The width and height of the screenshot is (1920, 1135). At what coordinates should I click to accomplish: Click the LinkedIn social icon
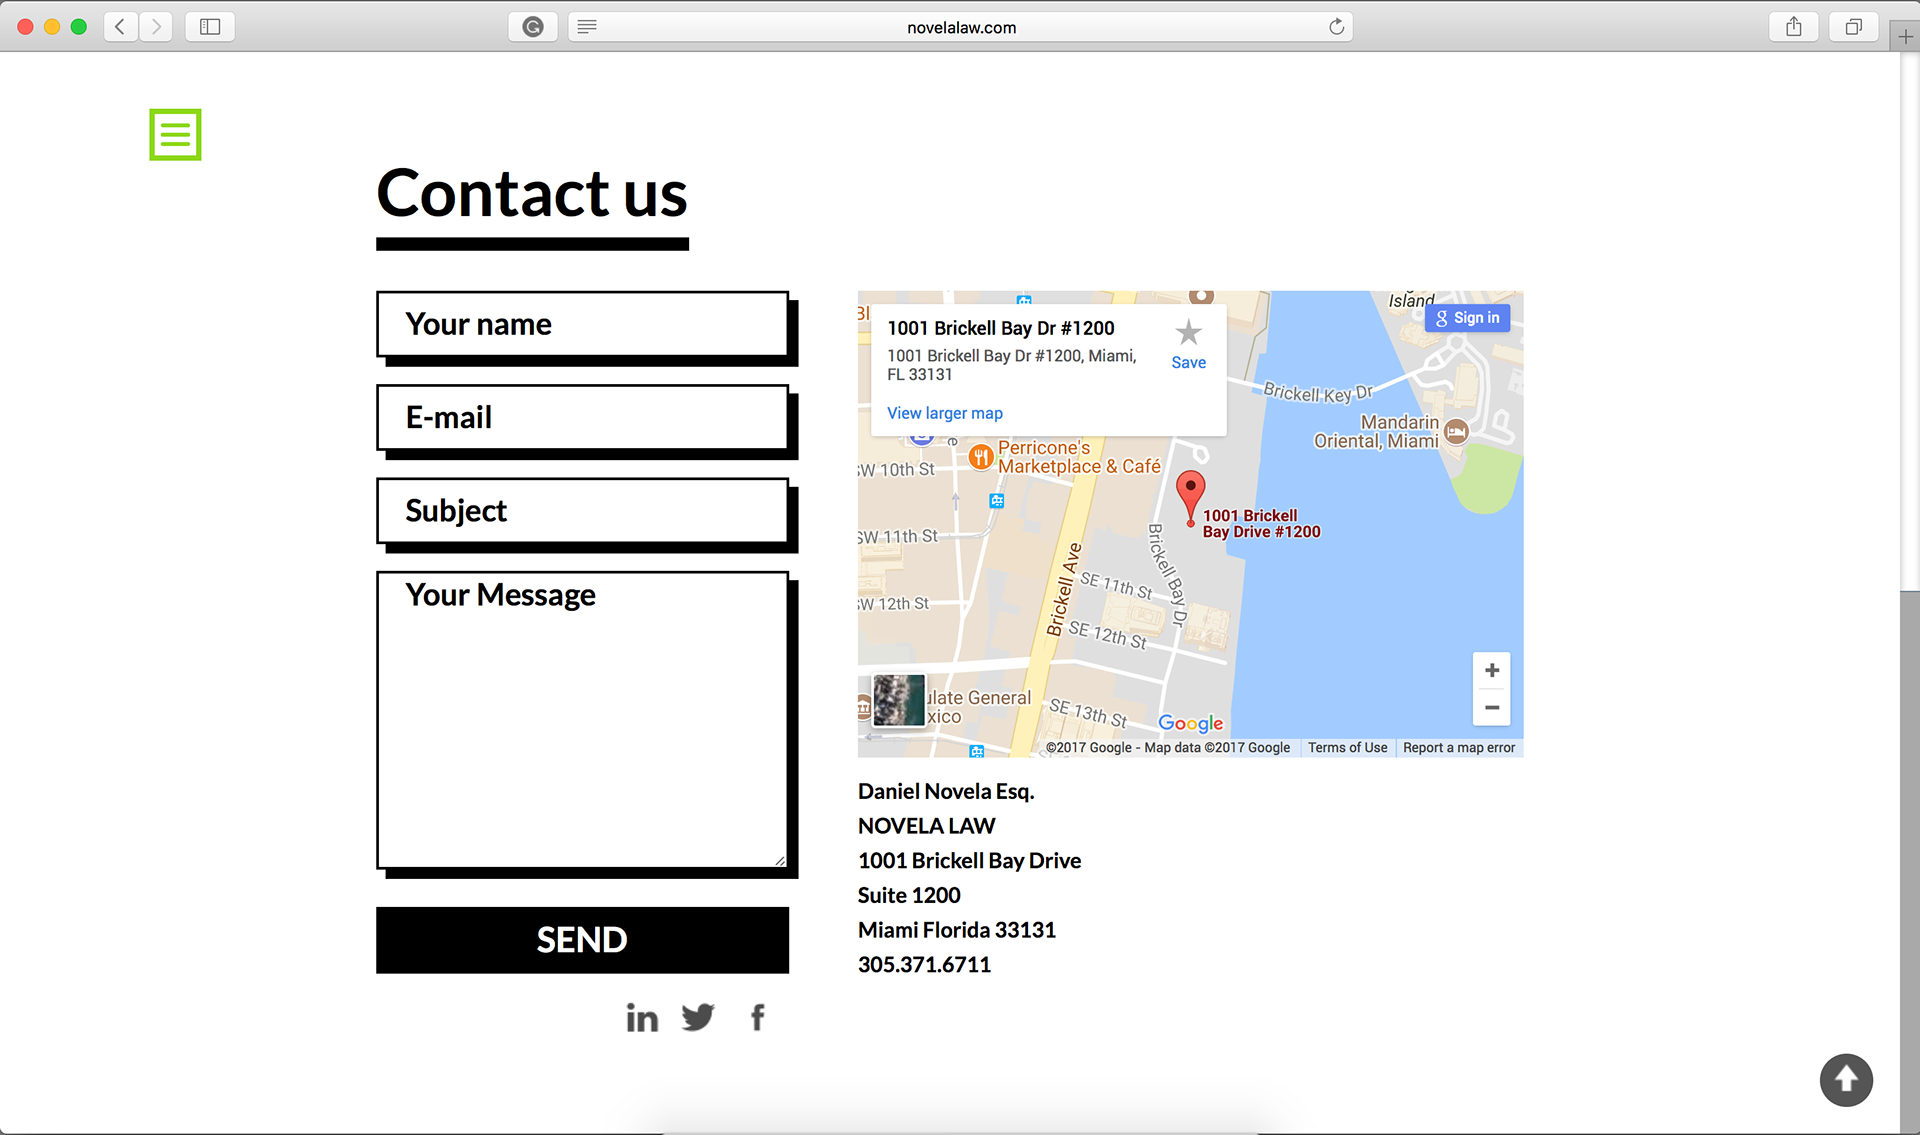click(642, 1018)
